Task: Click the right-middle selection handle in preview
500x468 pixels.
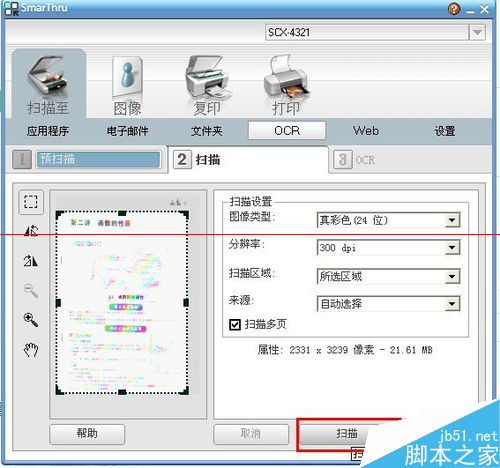Action: 186,303
